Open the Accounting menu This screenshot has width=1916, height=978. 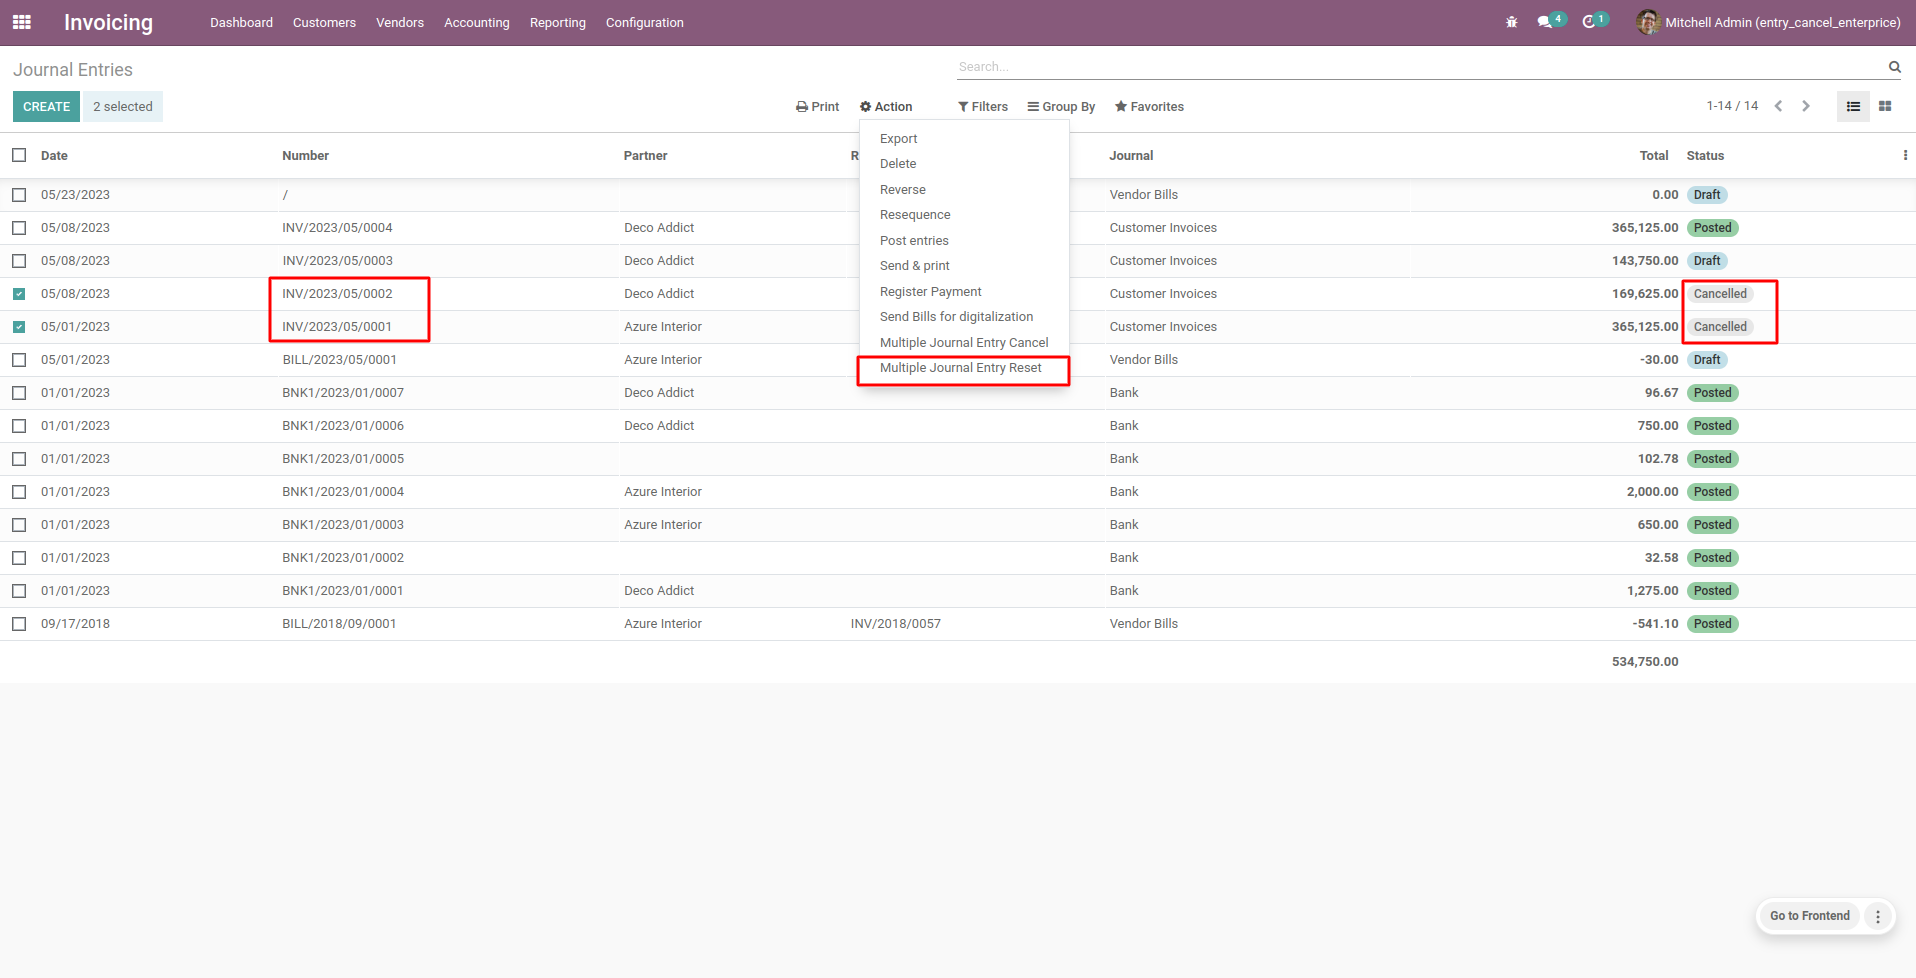click(476, 22)
